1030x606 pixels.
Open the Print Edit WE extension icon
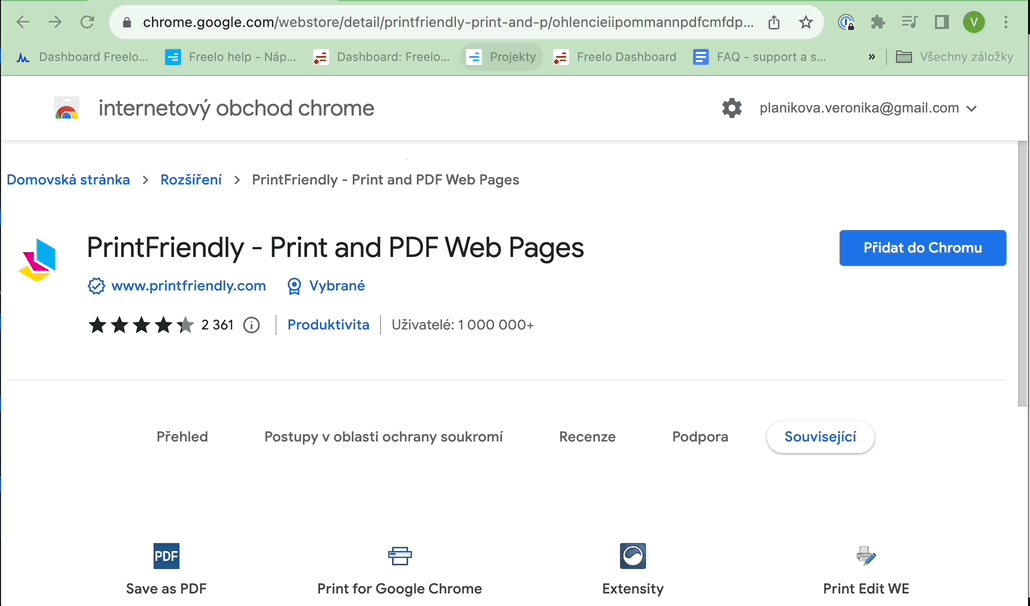[866, 556]
